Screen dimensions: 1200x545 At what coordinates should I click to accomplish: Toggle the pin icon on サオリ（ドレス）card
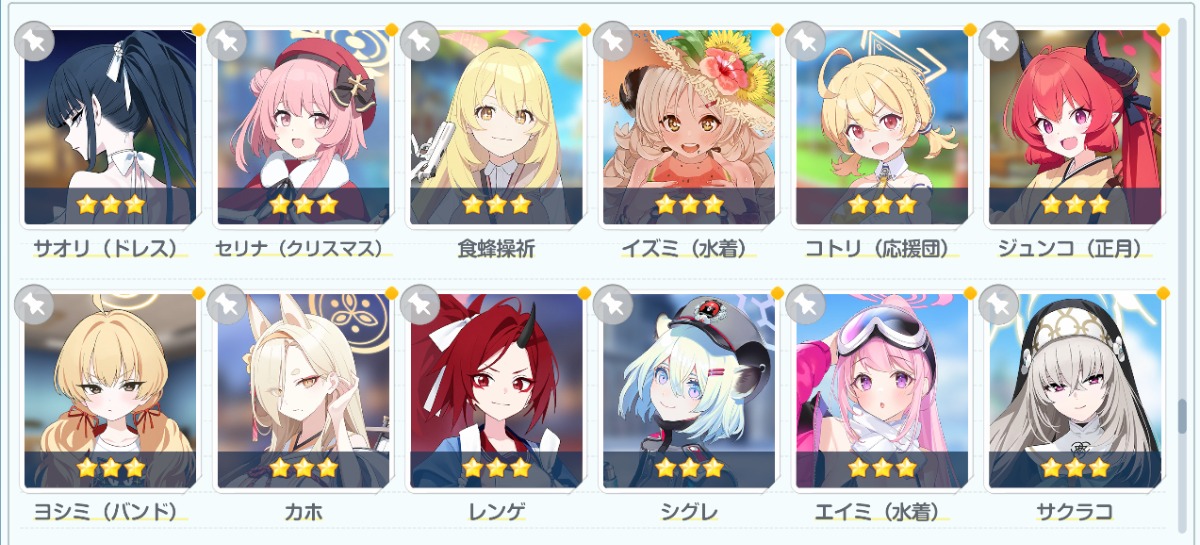(34, 41)
